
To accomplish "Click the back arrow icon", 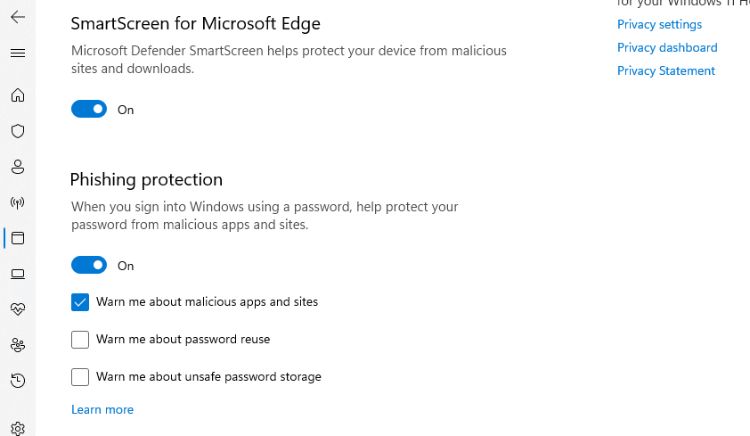I will (17, 17).
